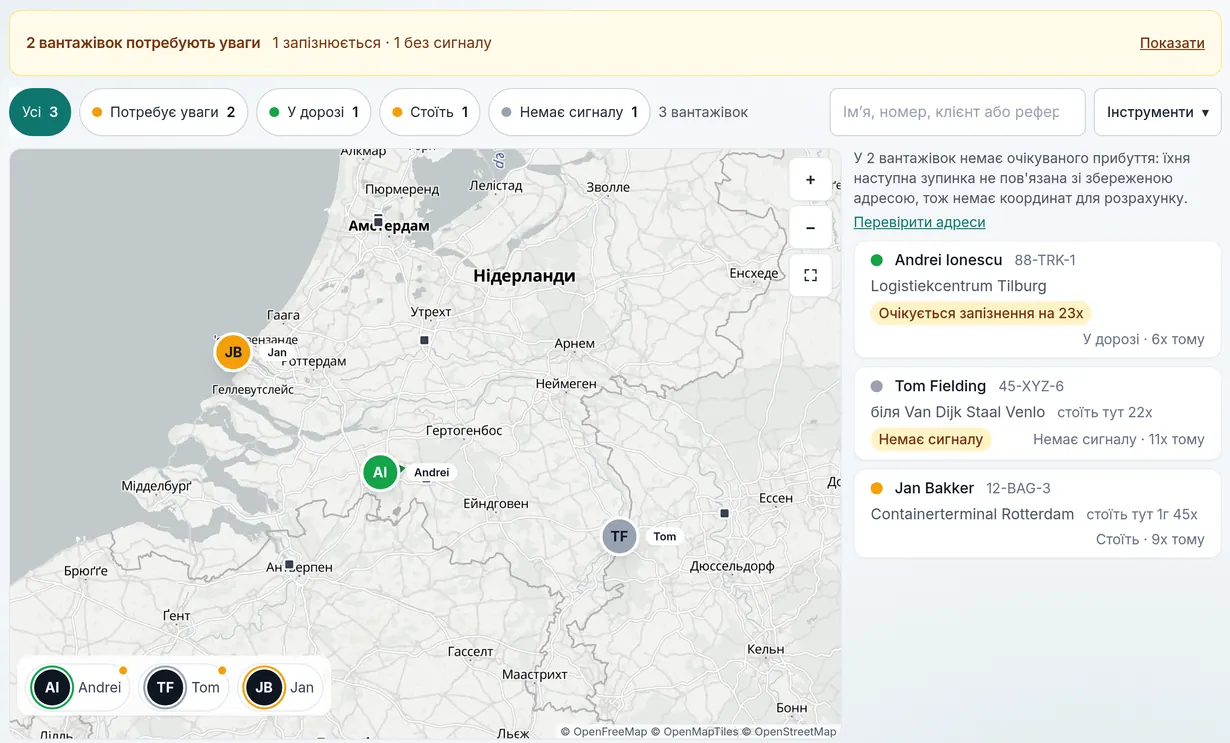Filter trucks by 'Потребує уваги'
This screenshot has height=743, width=1230.
pos(163,112)
